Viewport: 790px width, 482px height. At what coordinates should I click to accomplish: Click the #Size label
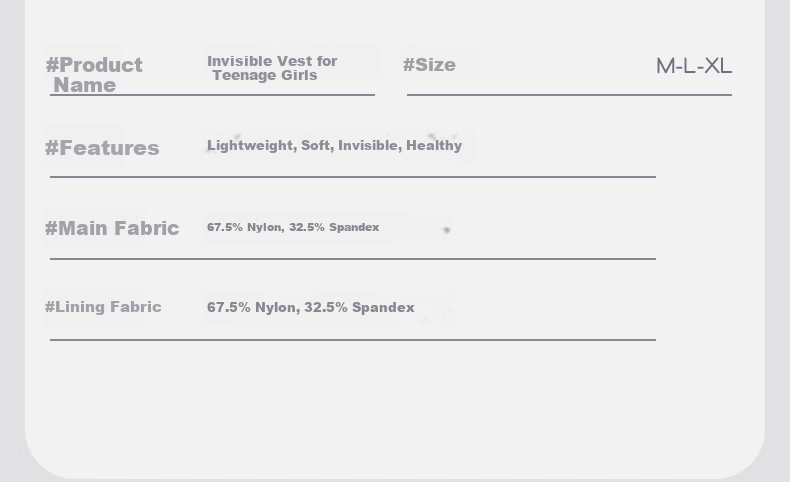tap(429, 65)
